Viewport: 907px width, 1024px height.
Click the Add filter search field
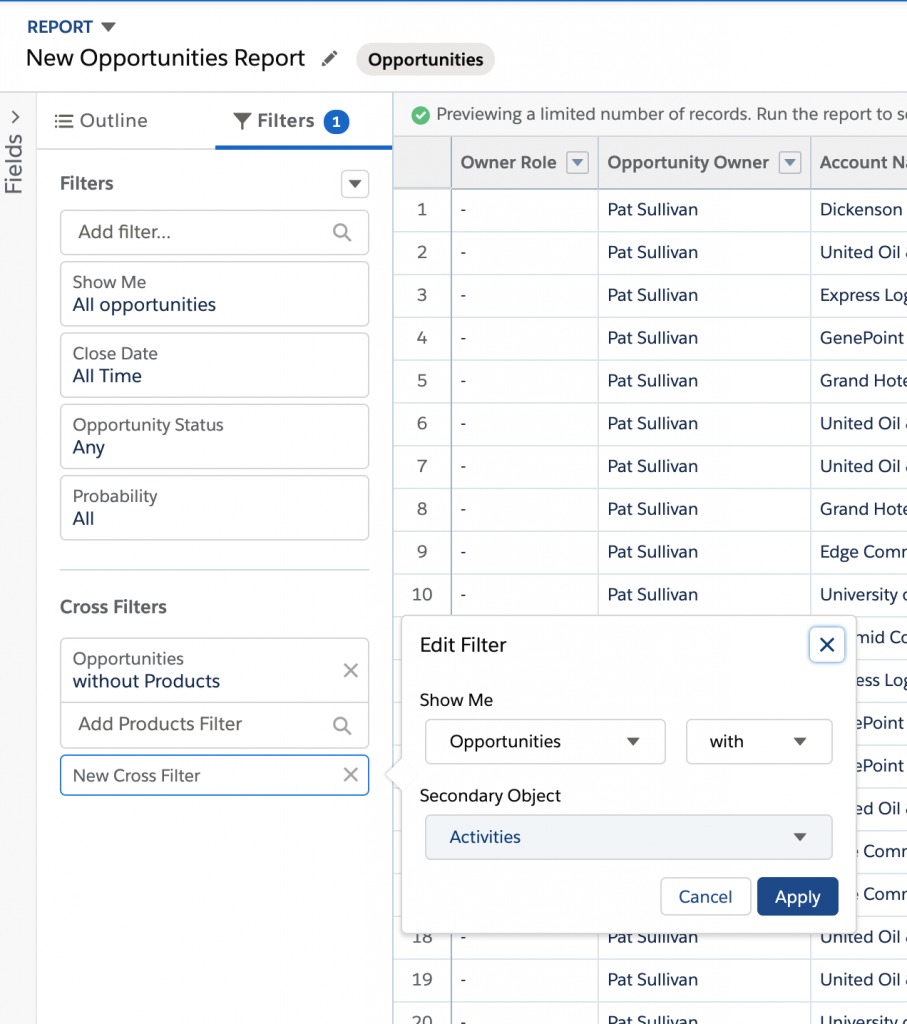pyautogui.click(x=214, y=232)
